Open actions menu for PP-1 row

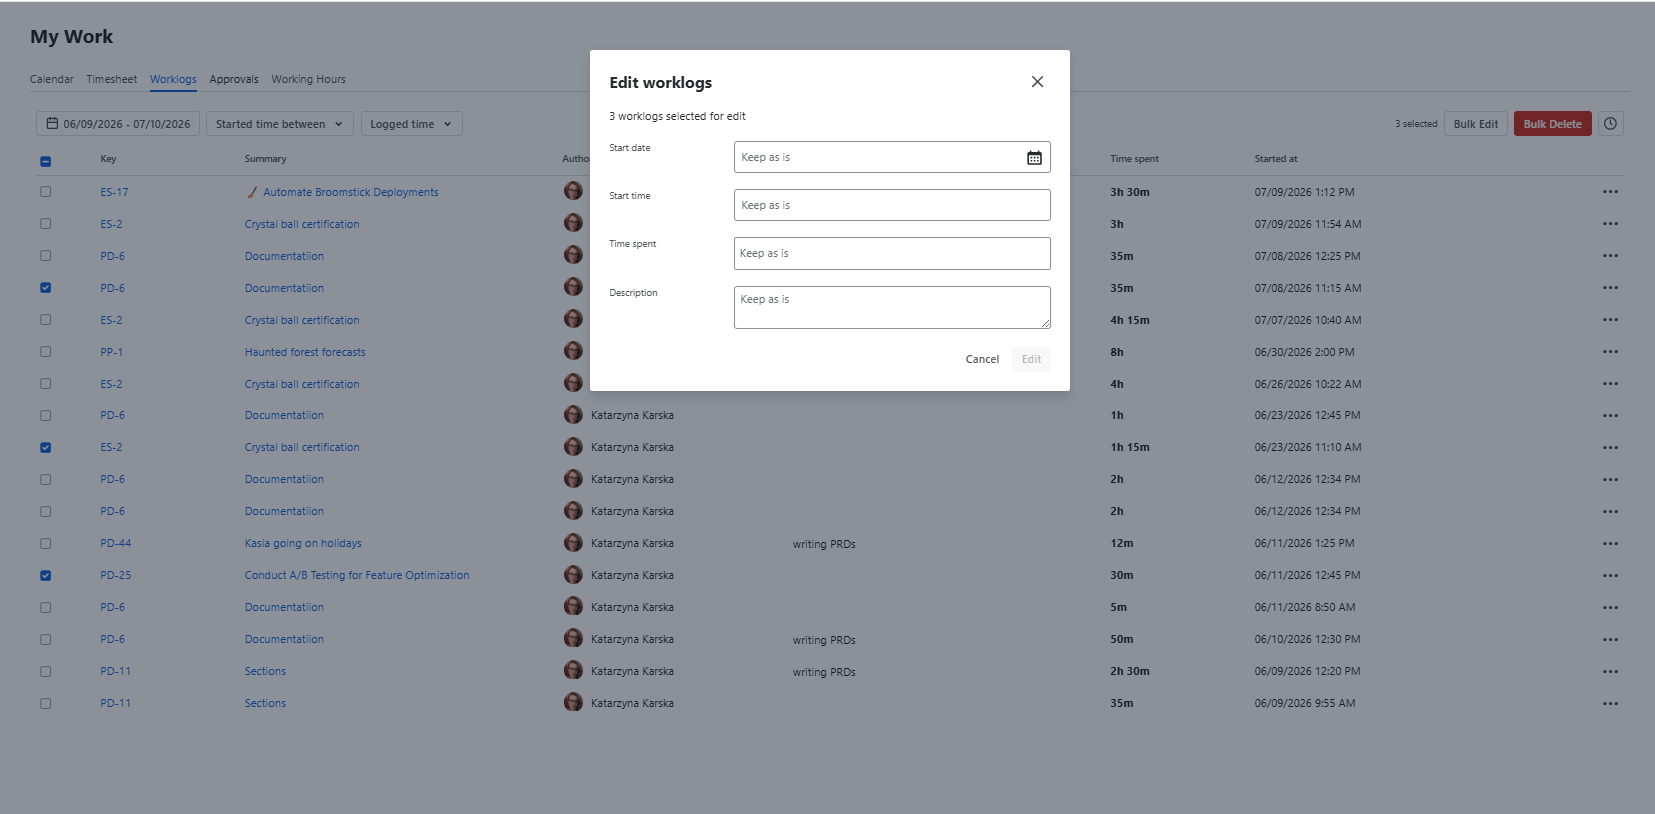(x=1610, y=352)
